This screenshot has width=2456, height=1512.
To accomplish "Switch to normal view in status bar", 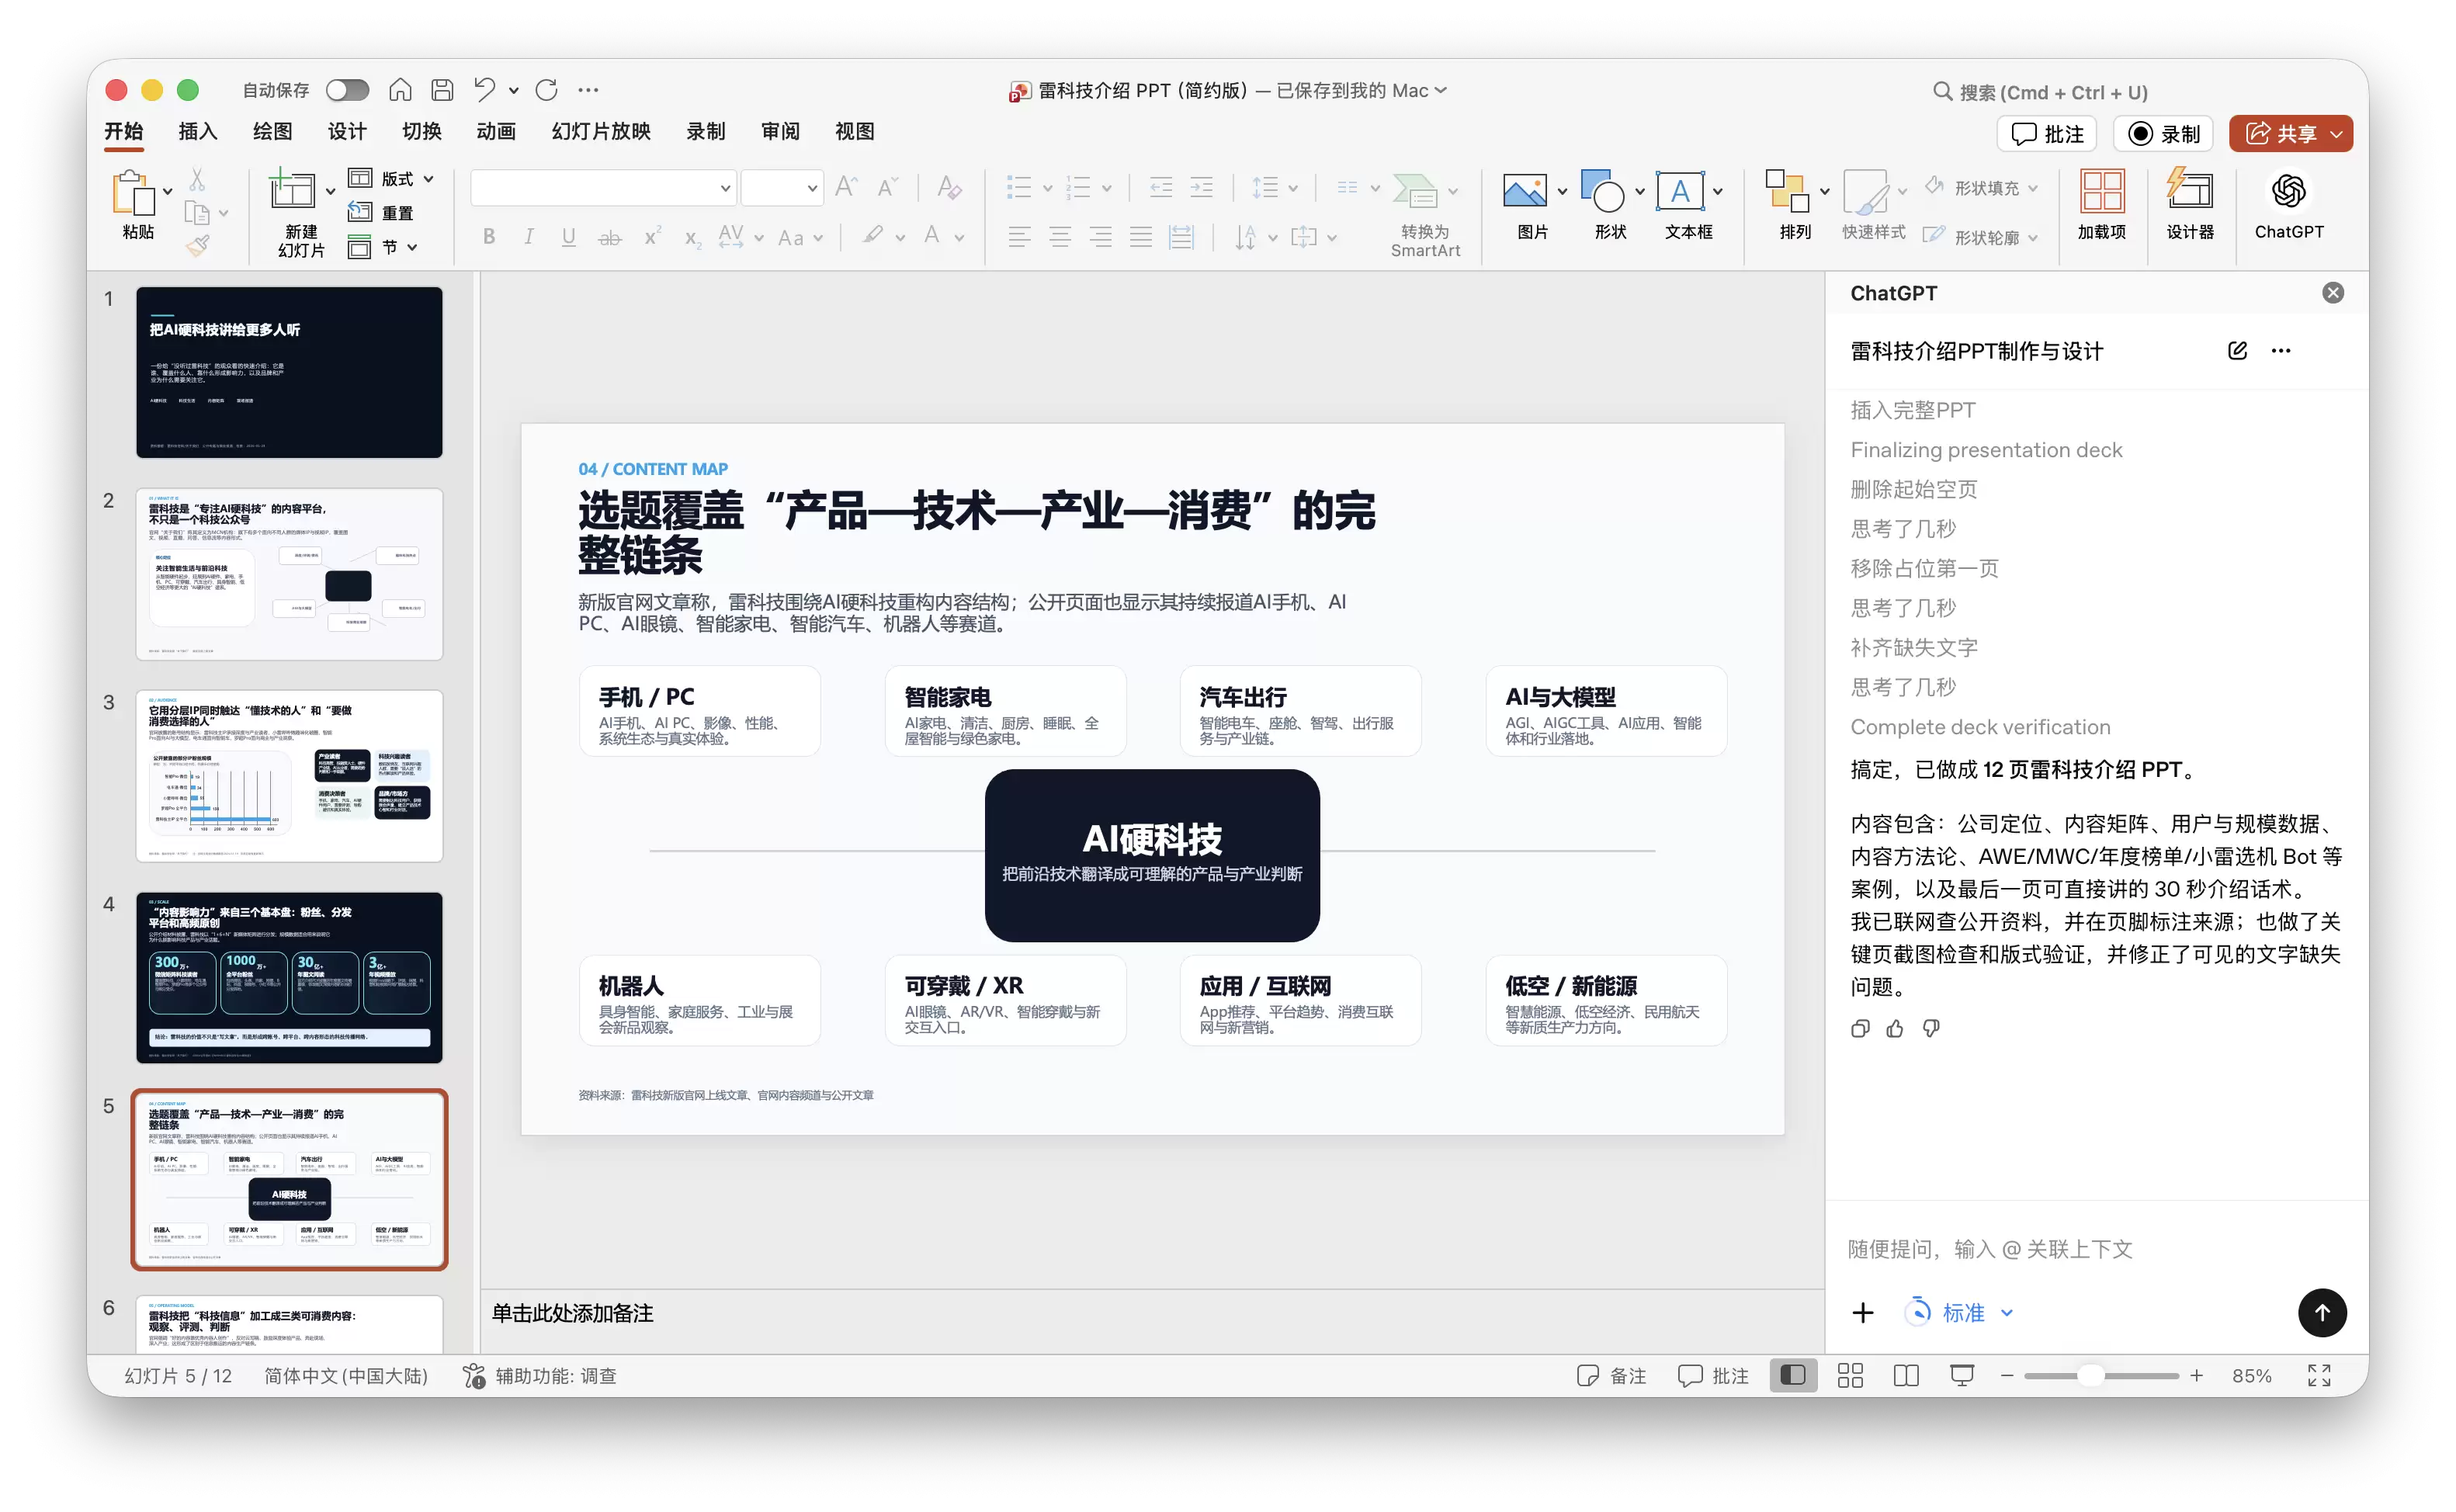I will click(x=1793, y=1375).
